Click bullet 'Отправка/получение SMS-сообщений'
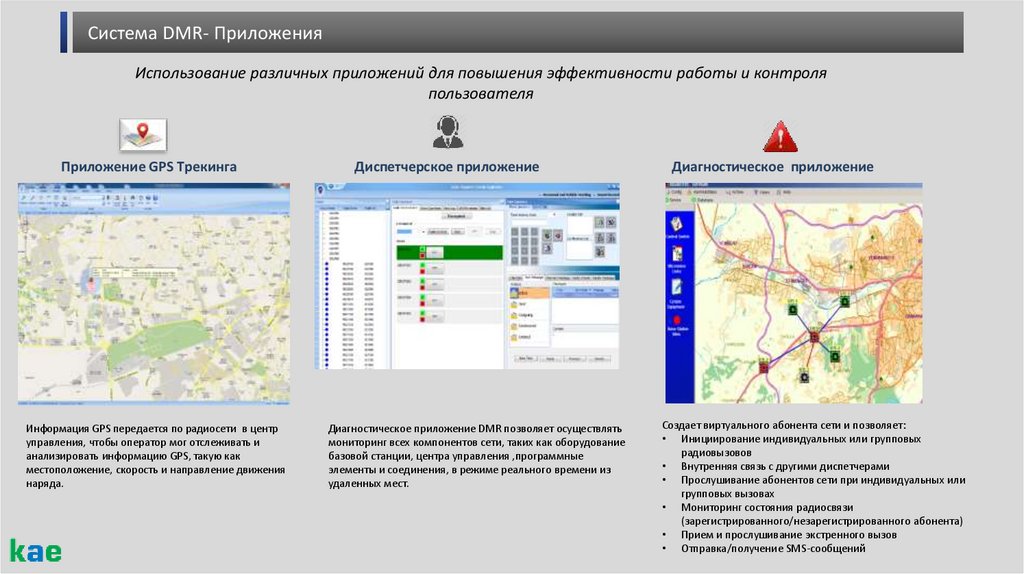The width and height of the screenshot is (1024, 574). [773, 549]
